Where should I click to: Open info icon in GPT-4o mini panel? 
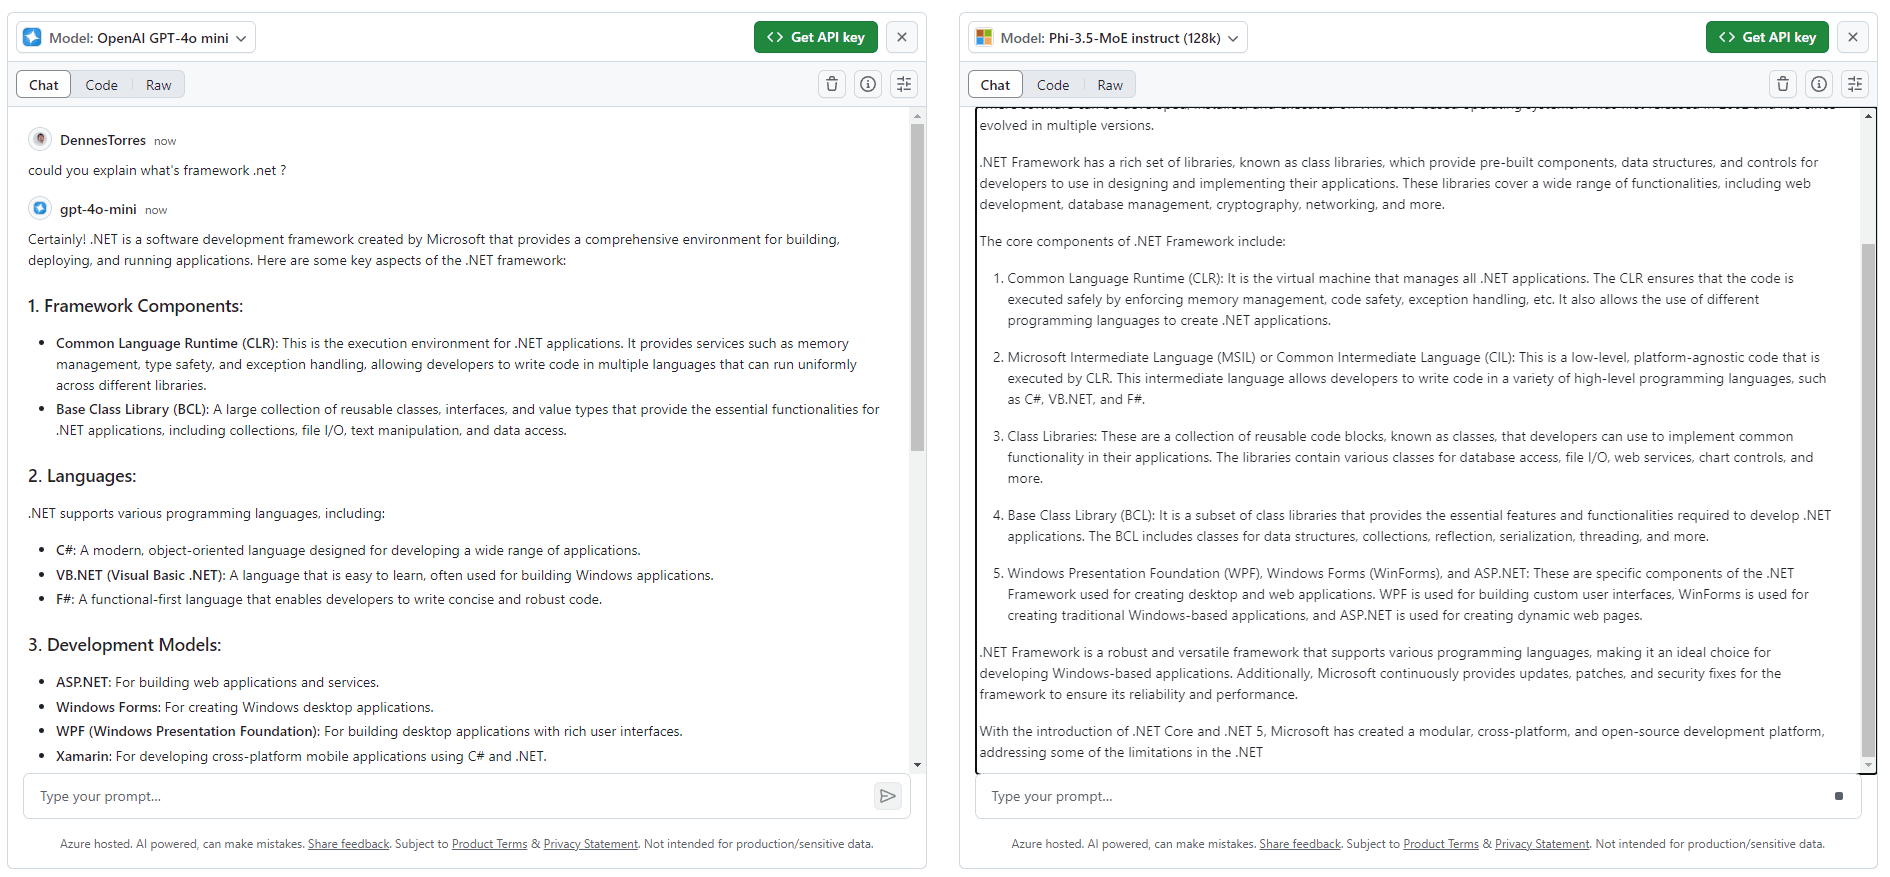[868, 84]
